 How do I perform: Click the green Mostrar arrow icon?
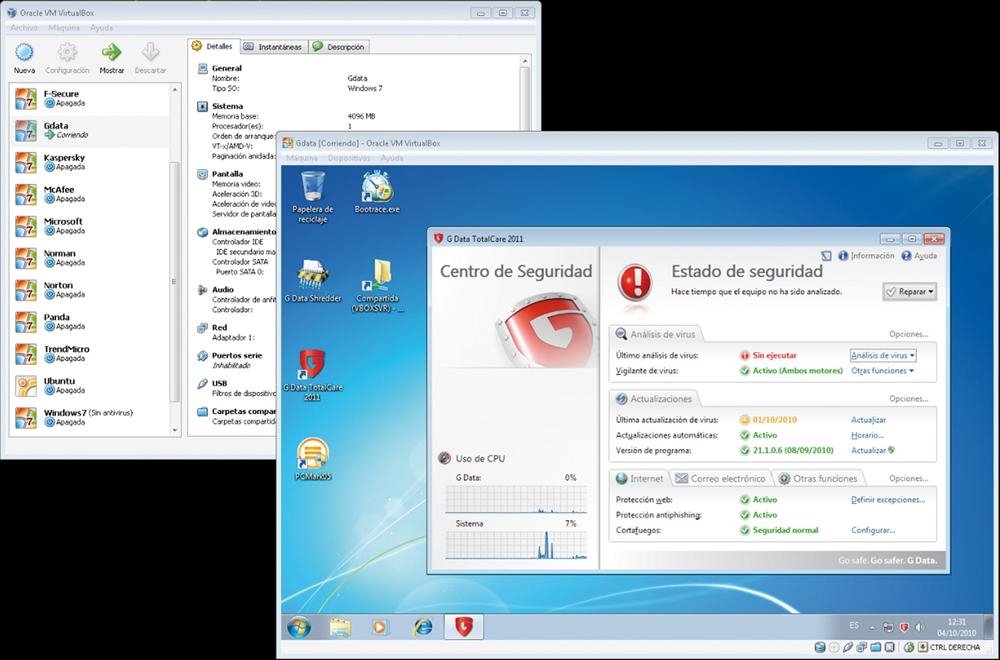(112, 52)
